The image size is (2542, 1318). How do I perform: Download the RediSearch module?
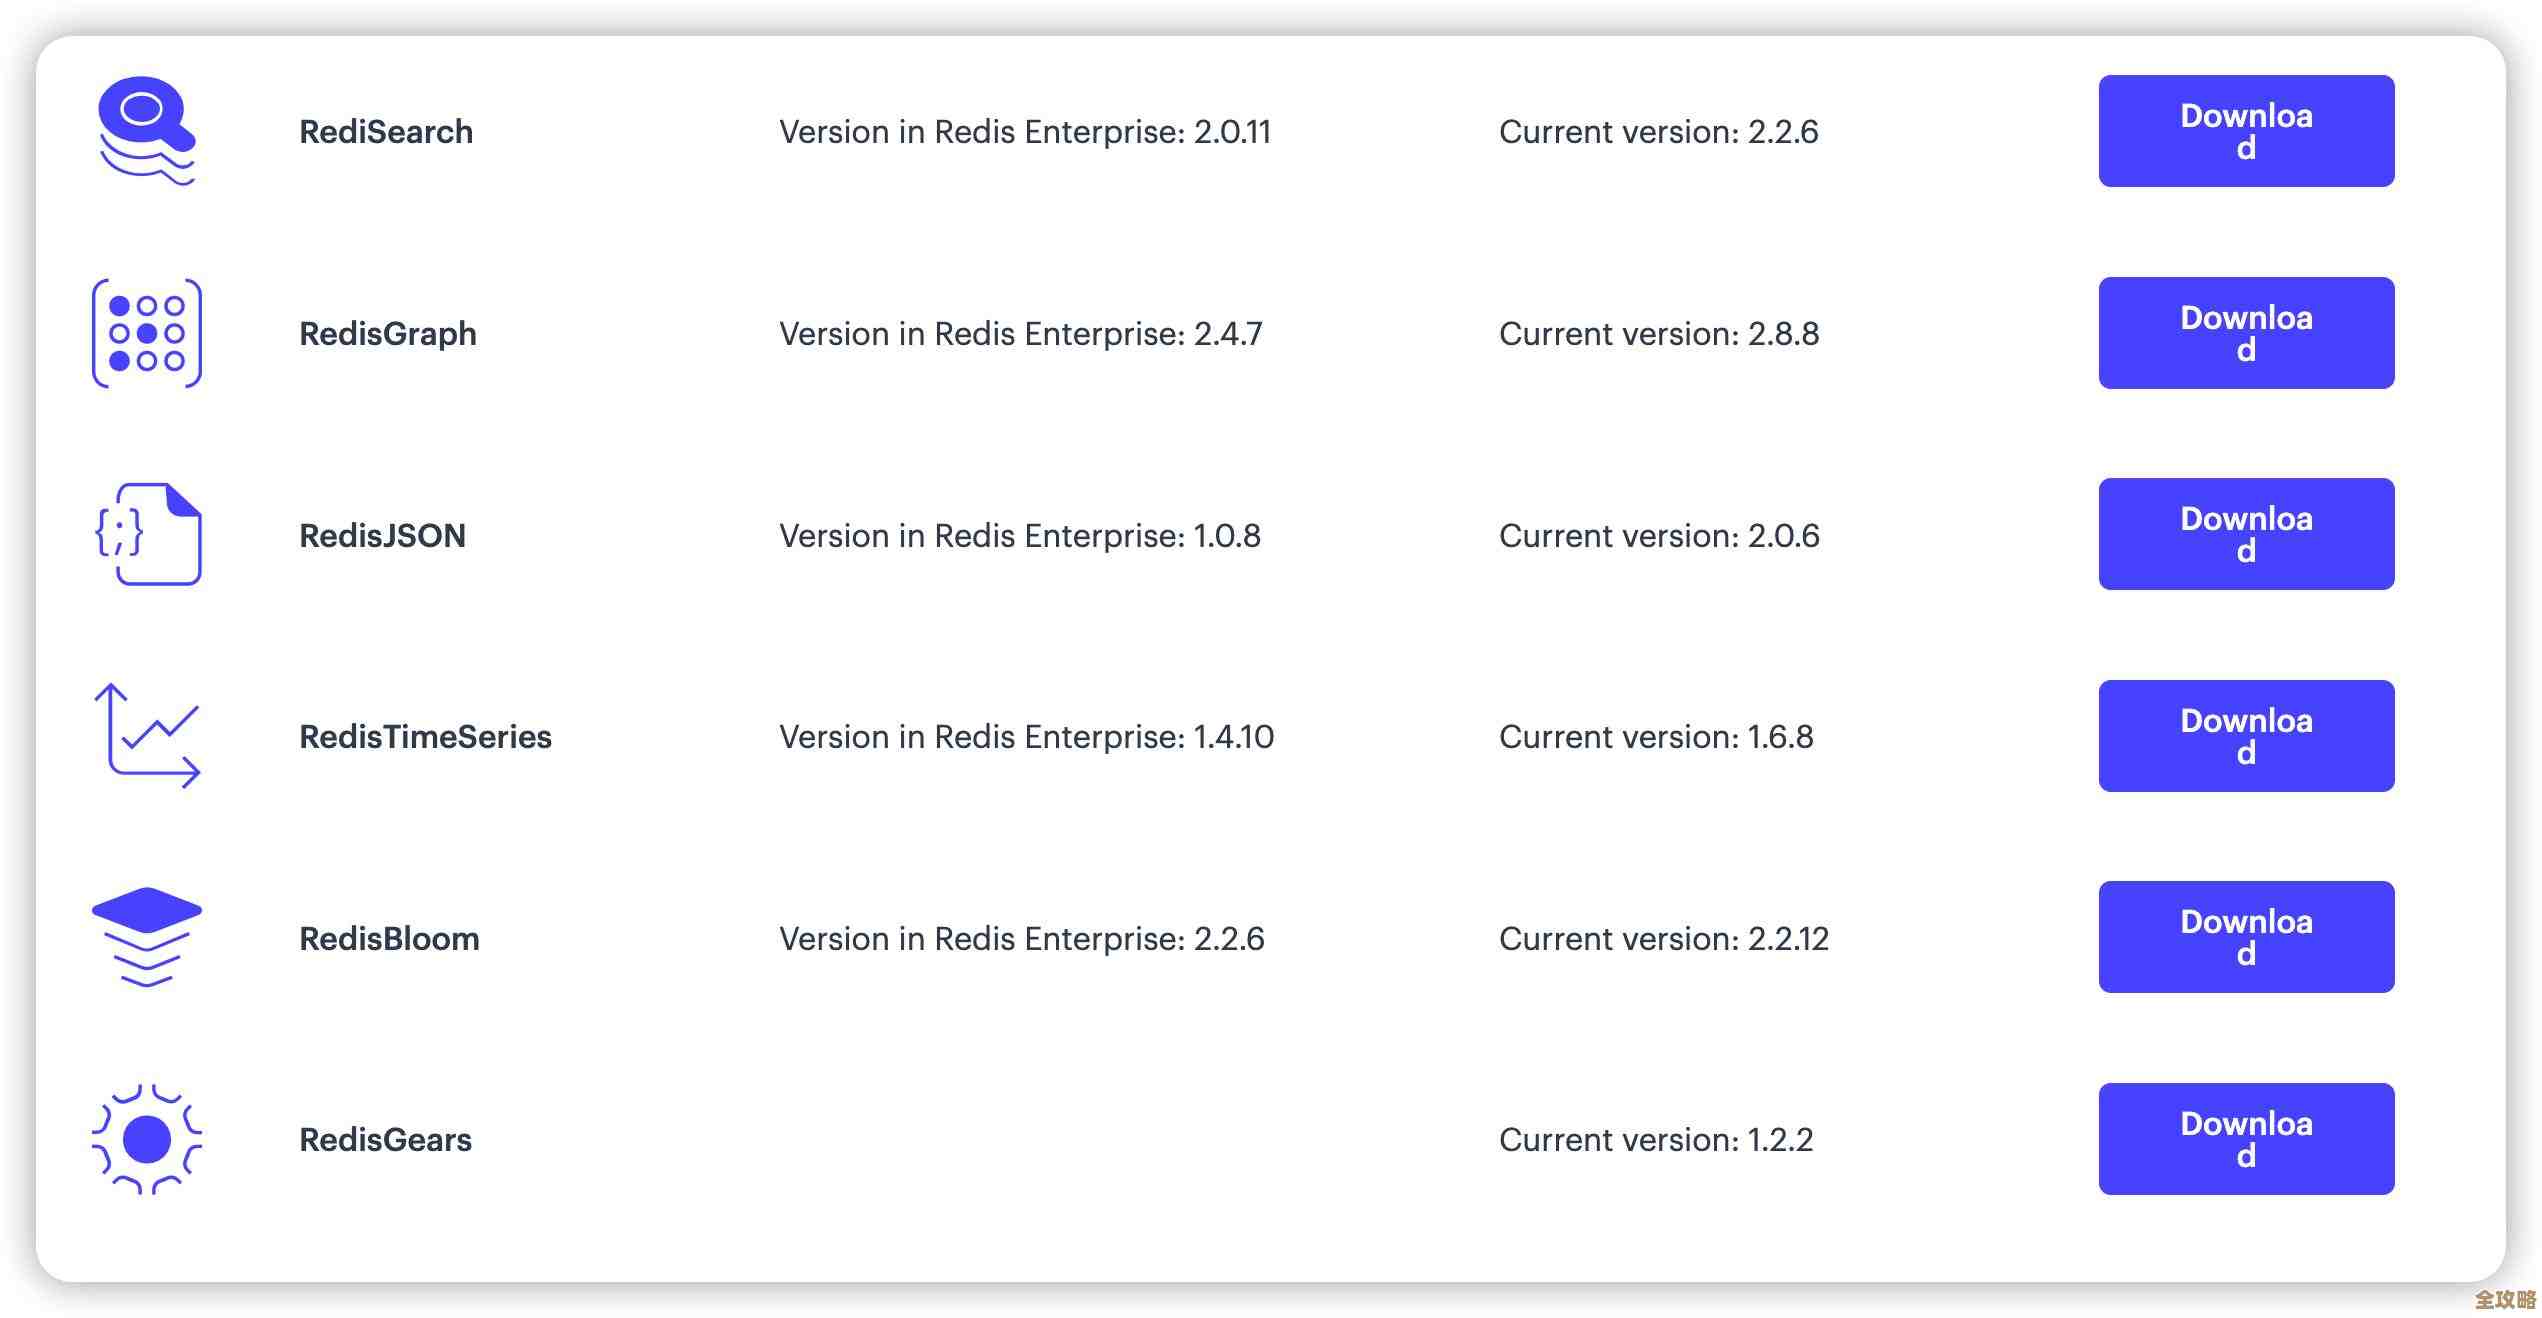2245,131
